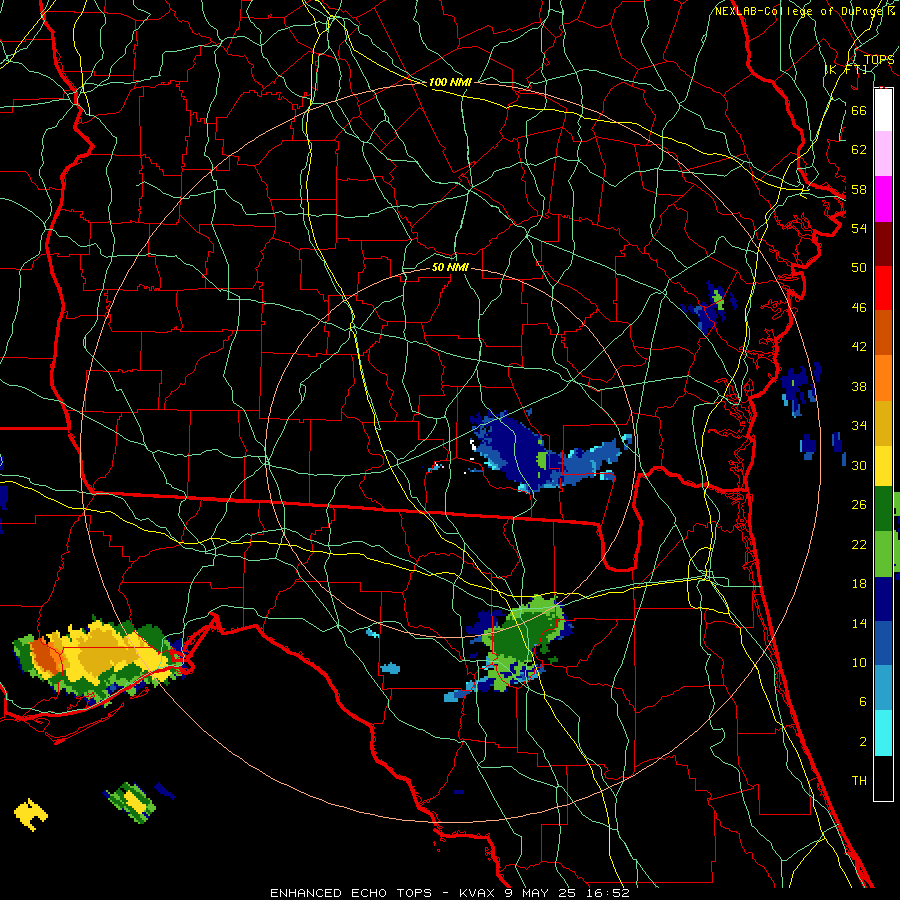
Task: Click the legend value "34"
Action: (x=859, y=426)
